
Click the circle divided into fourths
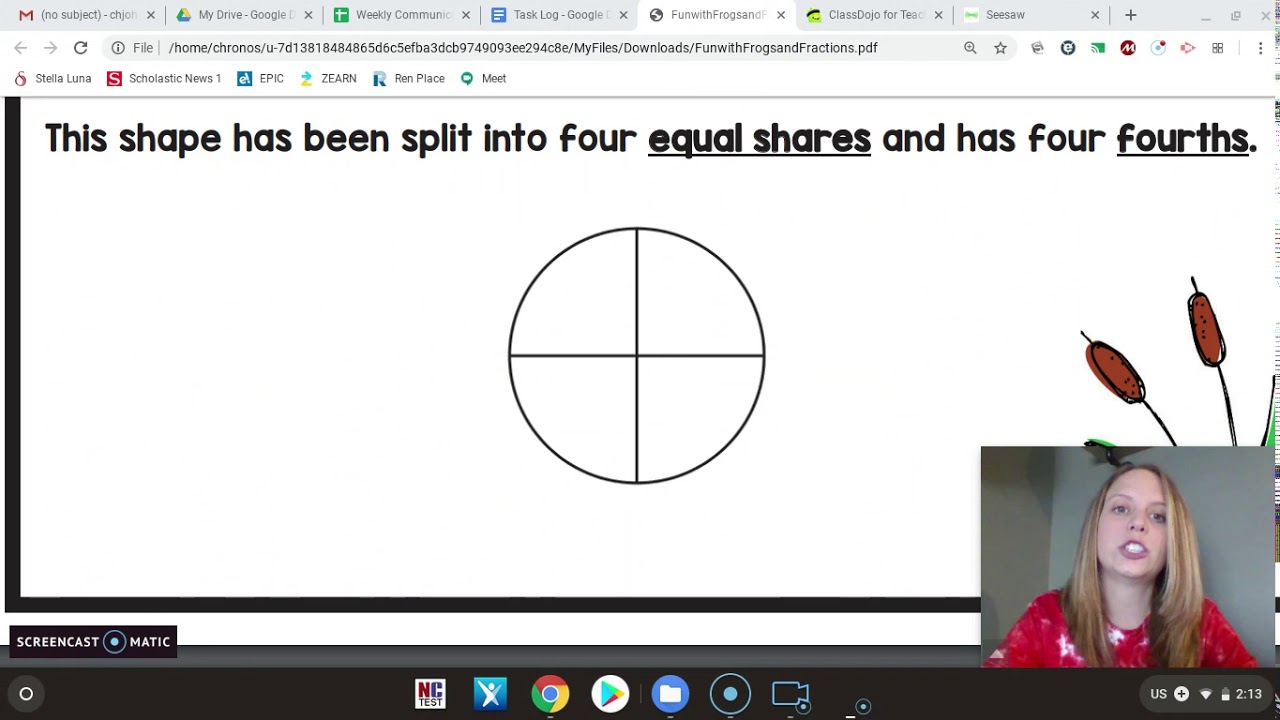(637, 356)
